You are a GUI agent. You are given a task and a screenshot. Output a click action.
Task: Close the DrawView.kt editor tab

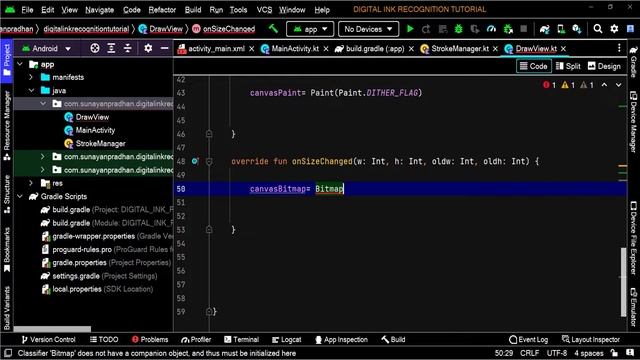pyautogui.click(x=563, y=49)
